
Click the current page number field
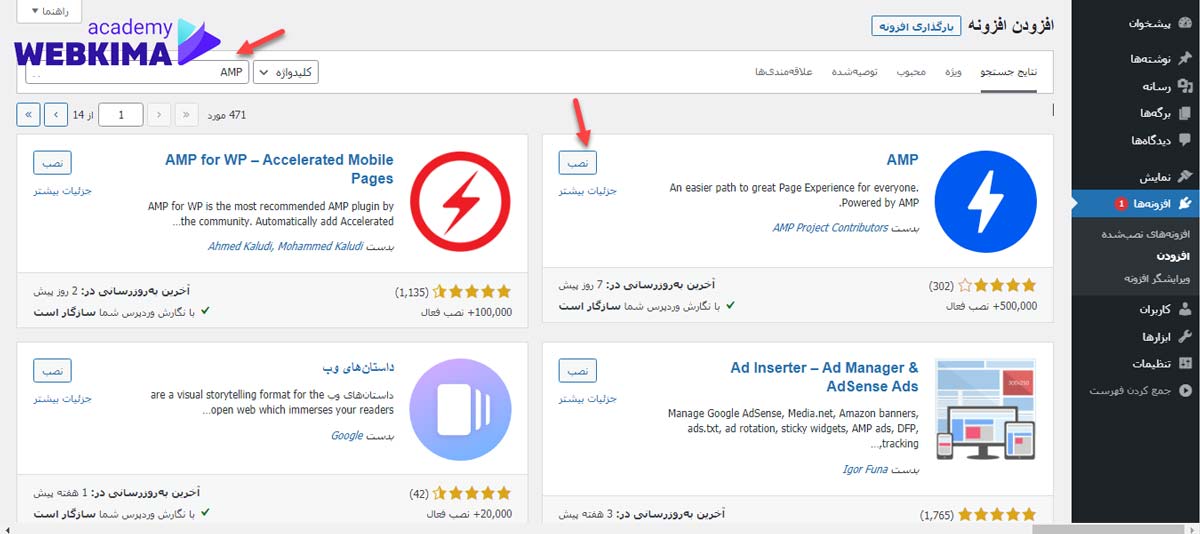[122, 115]
